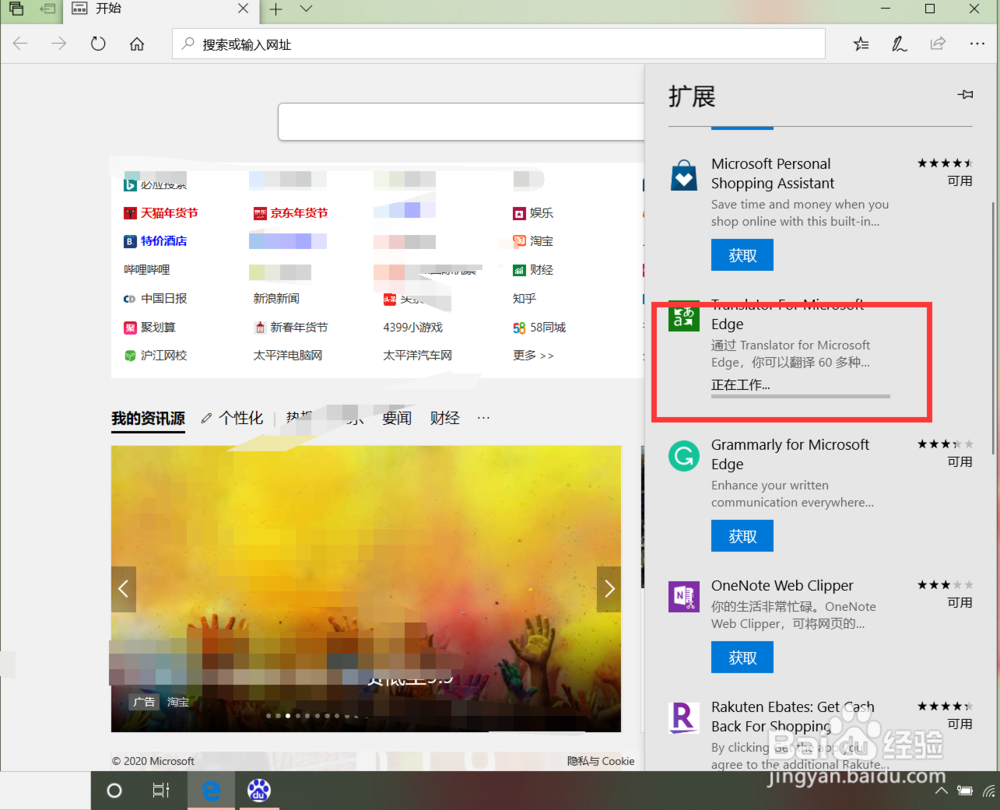Image resolution: width=1000 pixels, height=810 pixels.
Task: Open 太平洋电脑网 link
Action: pyautogui.click(x=288, y=355)
